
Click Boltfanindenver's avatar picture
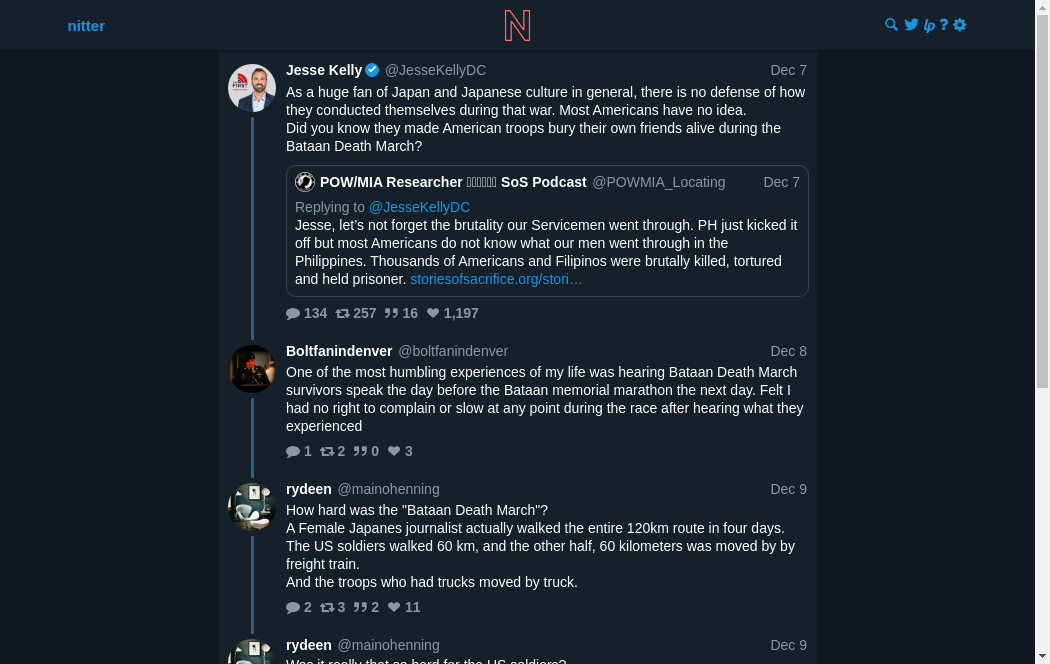tap(252, 369)
